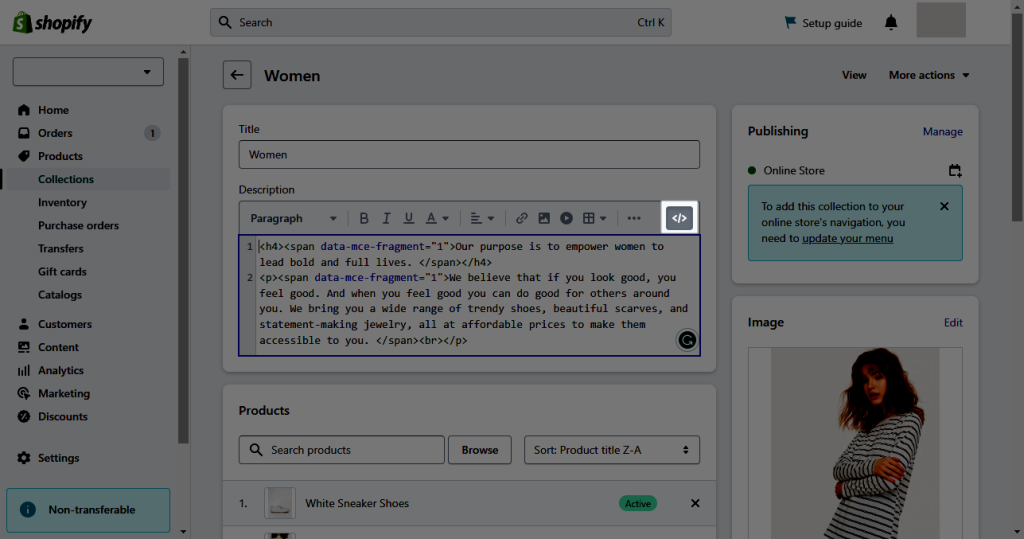The width and height of the screenshot is (1024, 539).
Task: Open the notifications bell
Action: click(891, 23)
